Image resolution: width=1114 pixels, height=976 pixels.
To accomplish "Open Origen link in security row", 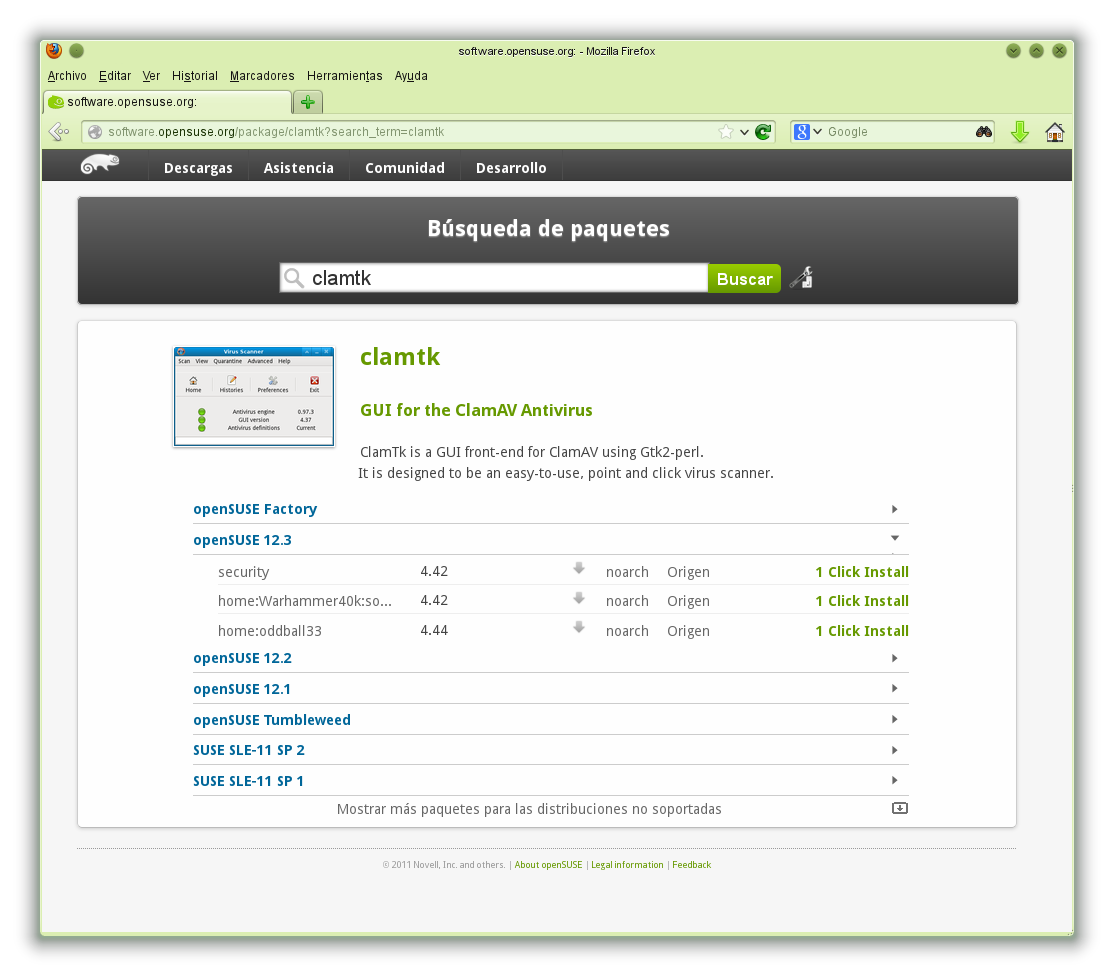I will [688, 572].
